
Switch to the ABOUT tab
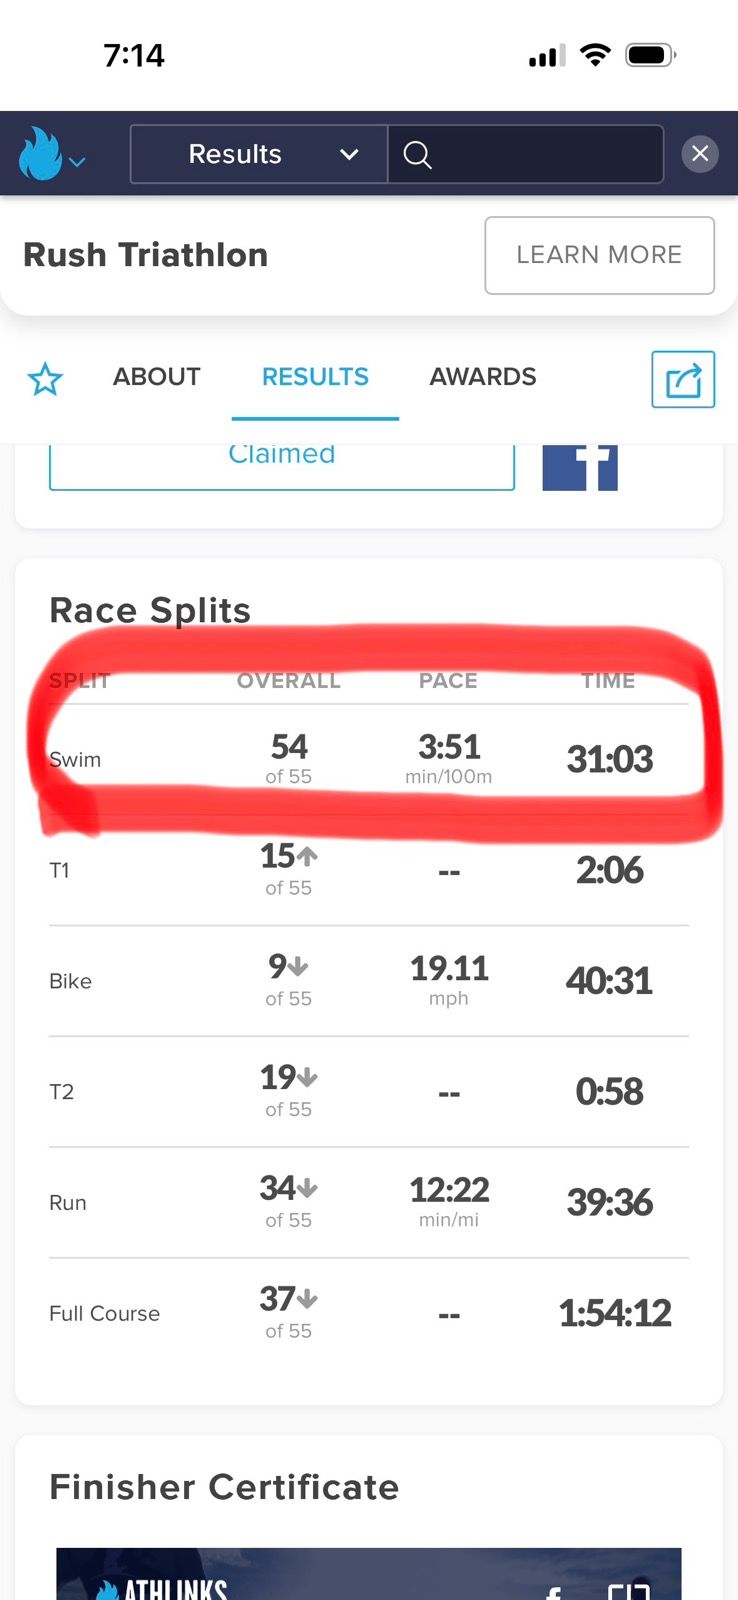157,377
